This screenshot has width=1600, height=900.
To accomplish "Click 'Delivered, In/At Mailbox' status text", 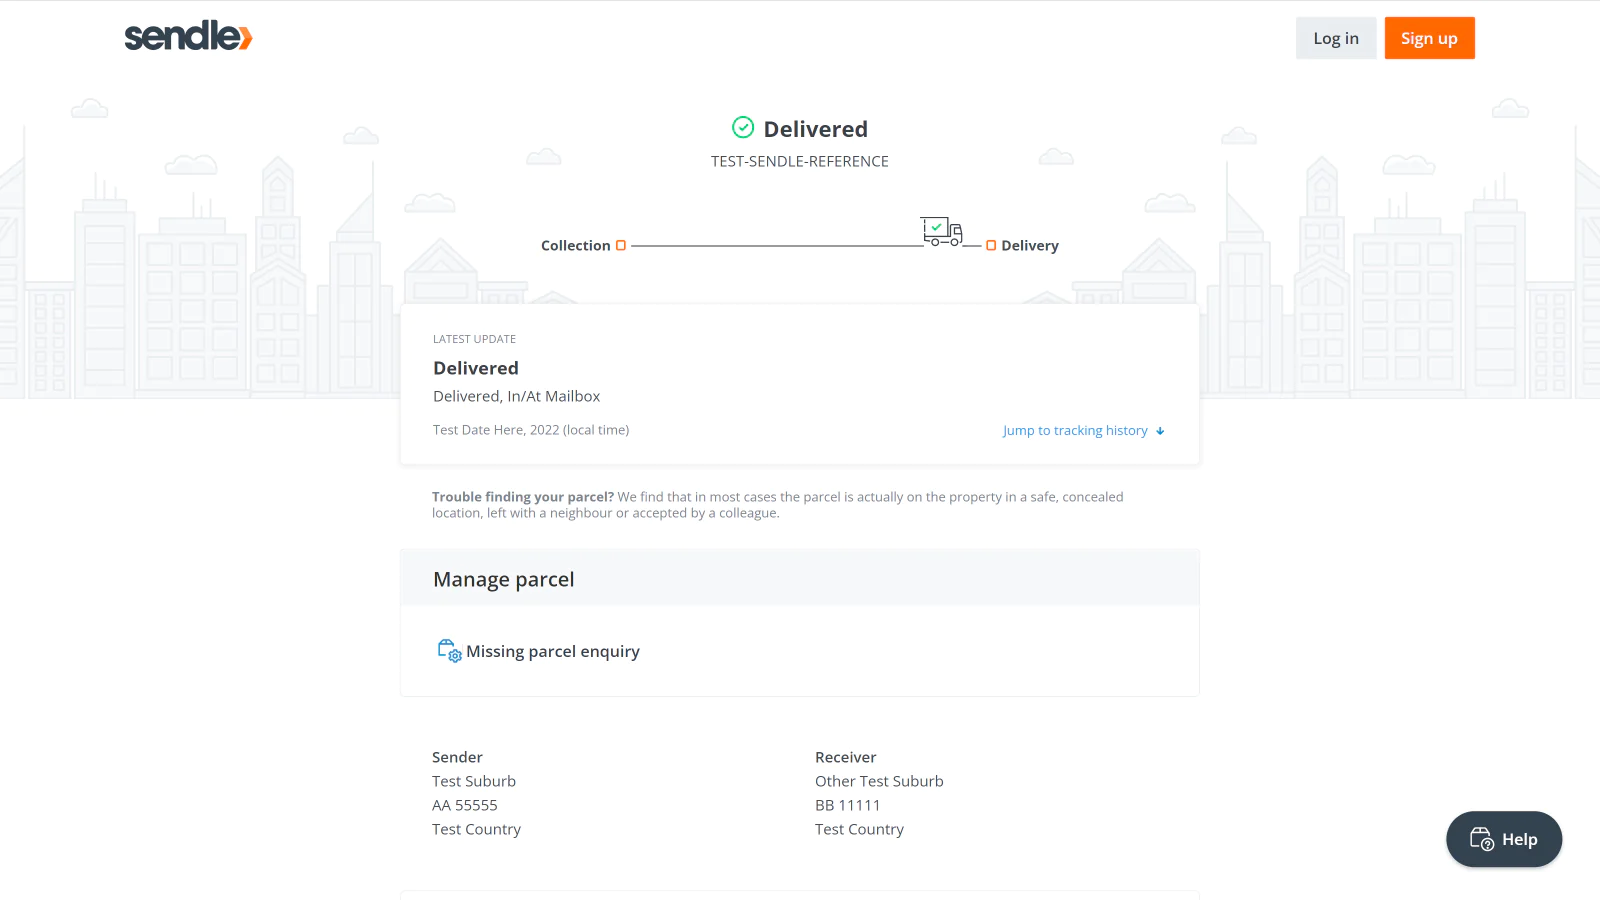I will [516, 396].
